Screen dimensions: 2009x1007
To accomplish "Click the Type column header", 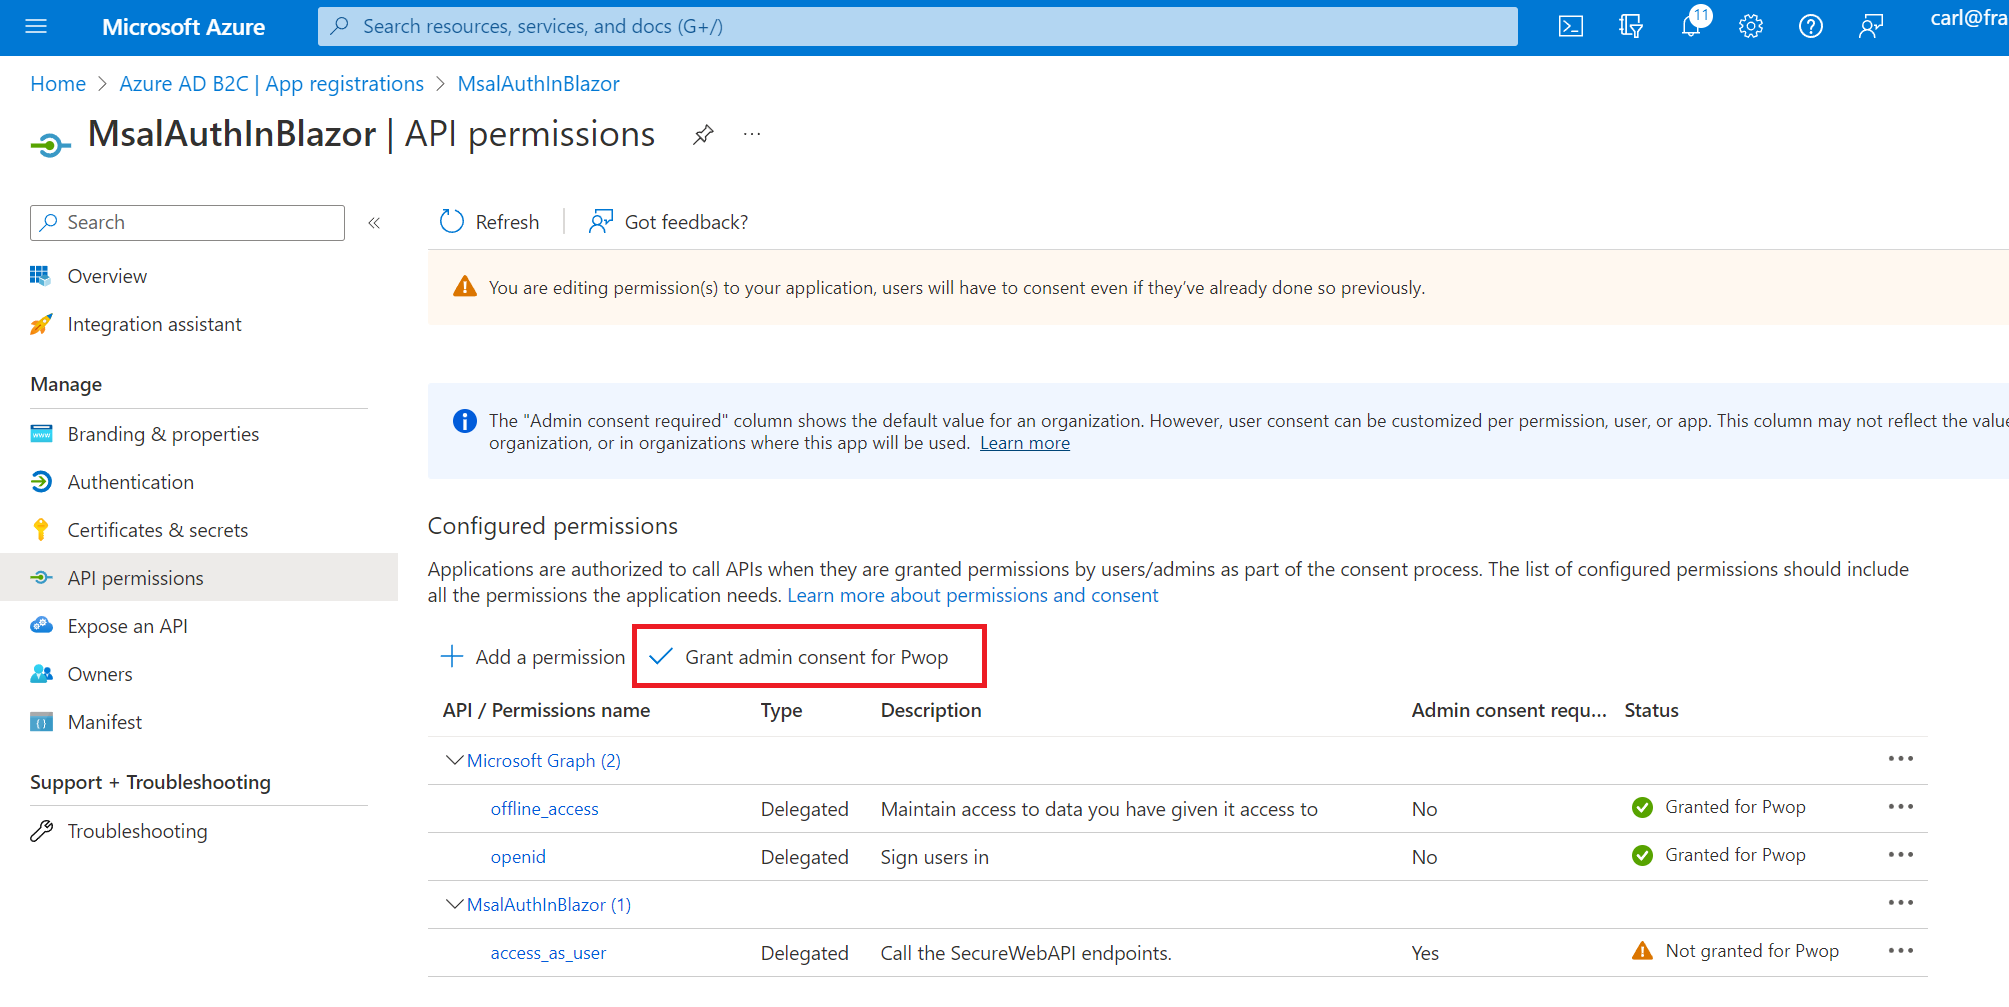I will 782,710.
